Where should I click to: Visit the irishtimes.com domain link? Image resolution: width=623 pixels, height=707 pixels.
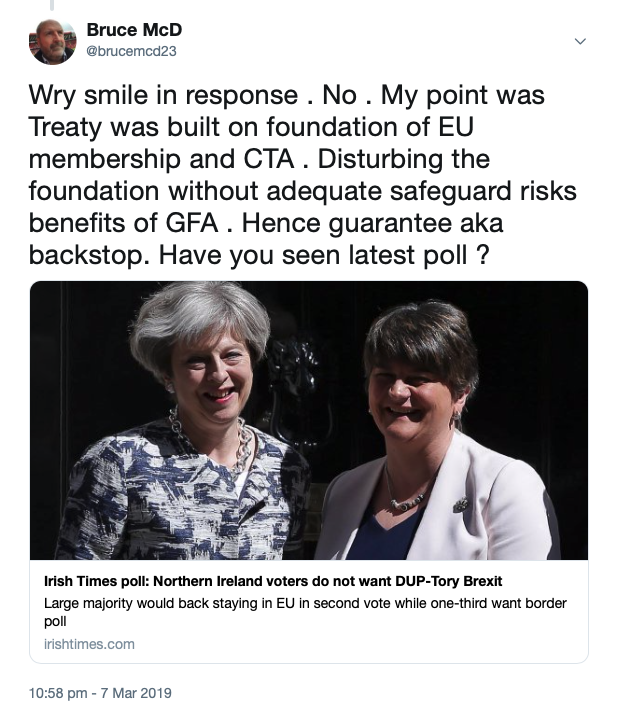pos(89,644)
